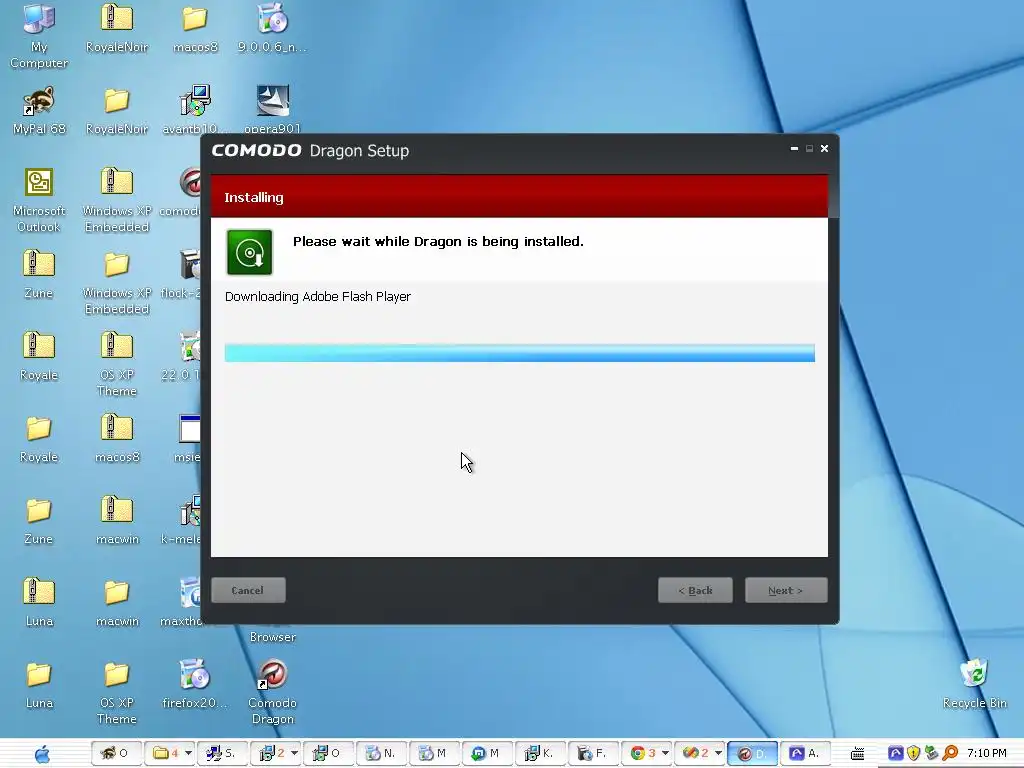Switch to the A. taskbar button
Image resolution: width=1024 pixels, height=768 pixels.
[x=805, y=753]
